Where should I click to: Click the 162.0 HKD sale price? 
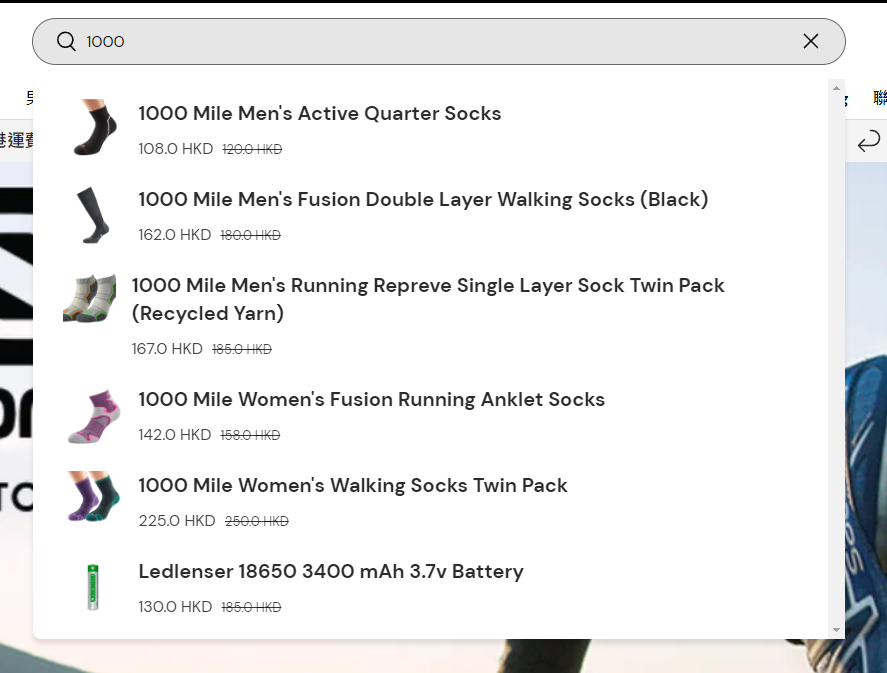(x=175, y=235)
